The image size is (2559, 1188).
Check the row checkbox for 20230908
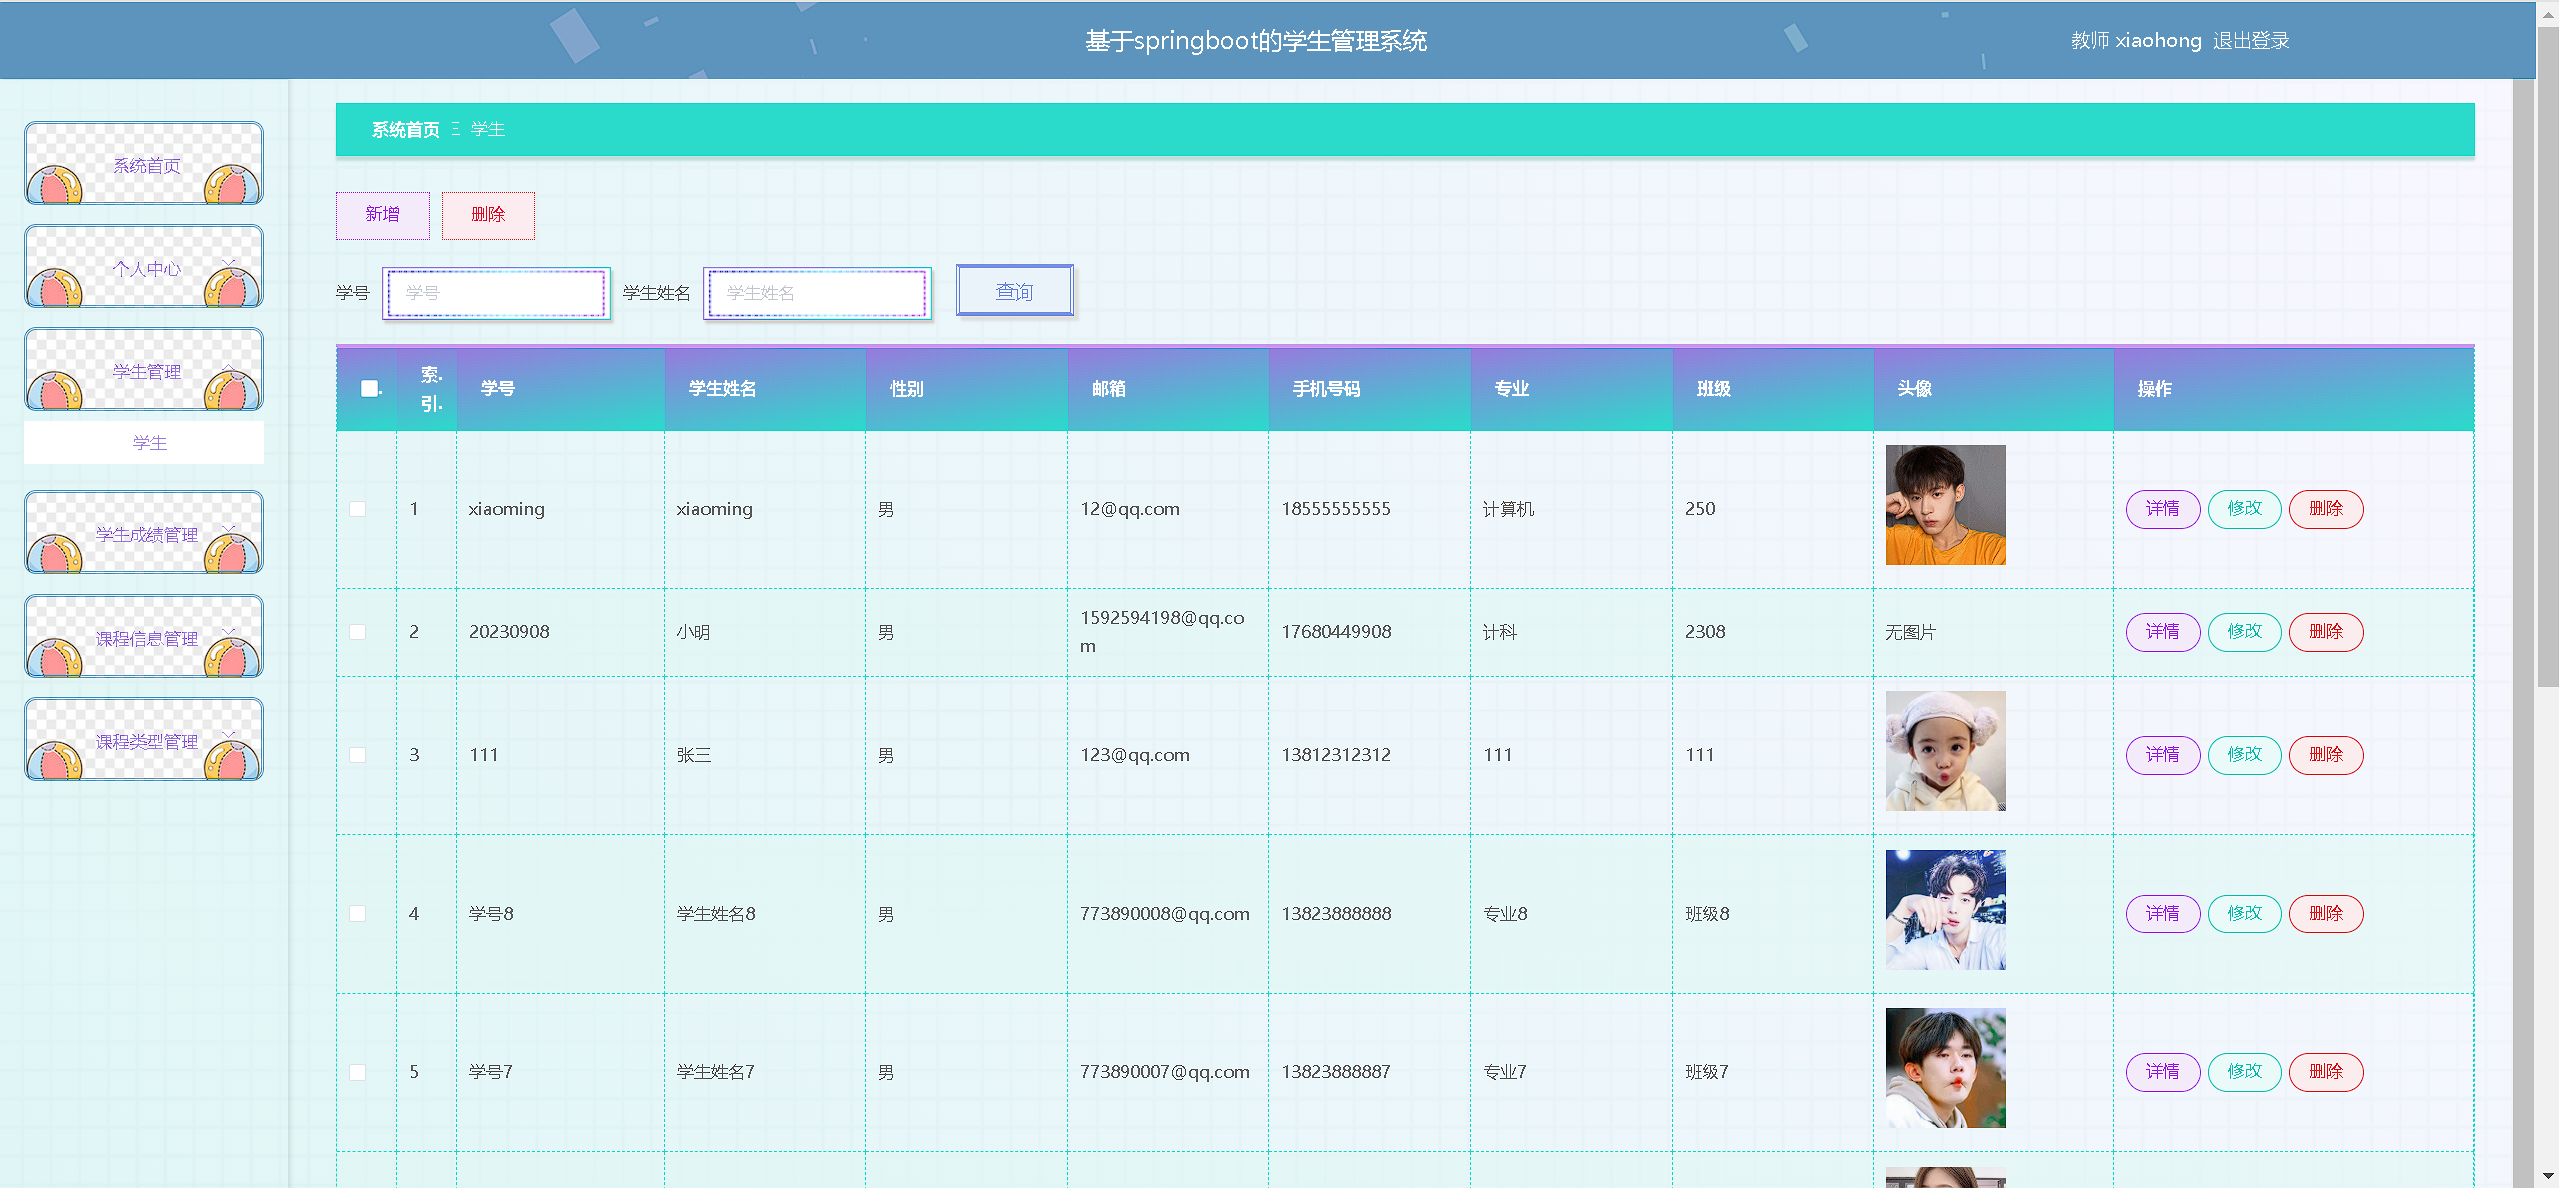click(357, 632)
